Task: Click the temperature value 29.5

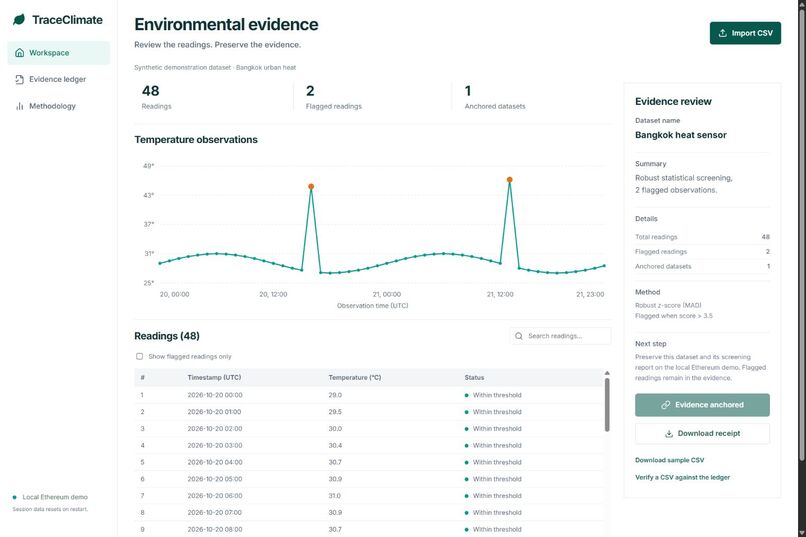Action: [x=335, y=412]
